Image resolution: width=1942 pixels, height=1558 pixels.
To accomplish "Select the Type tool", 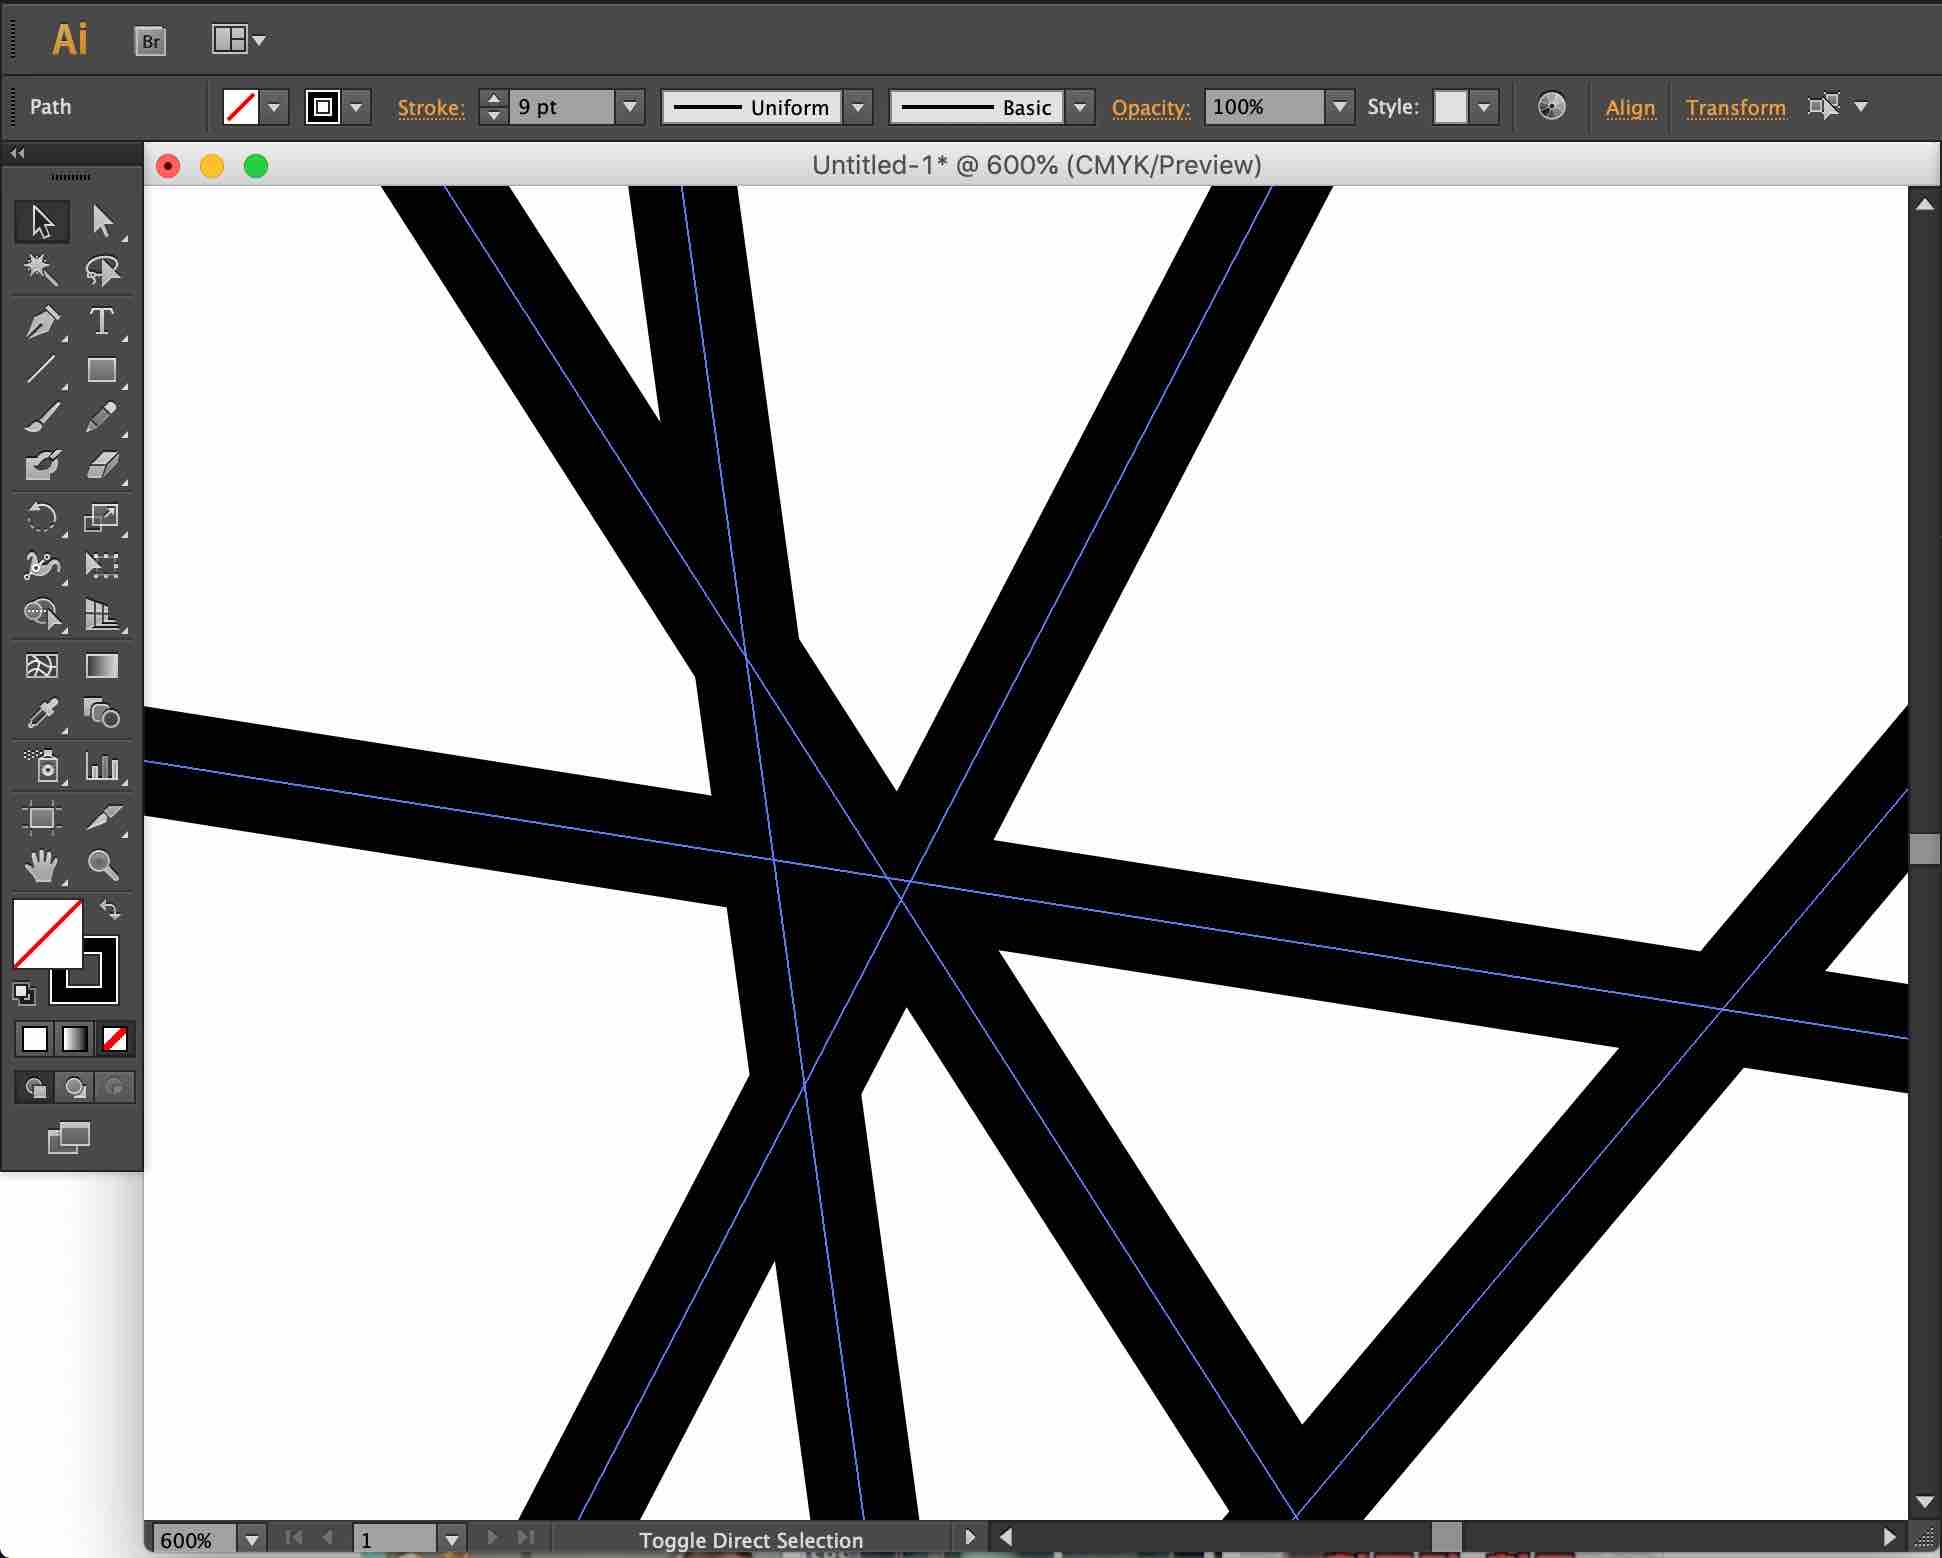I will (101, 322).
